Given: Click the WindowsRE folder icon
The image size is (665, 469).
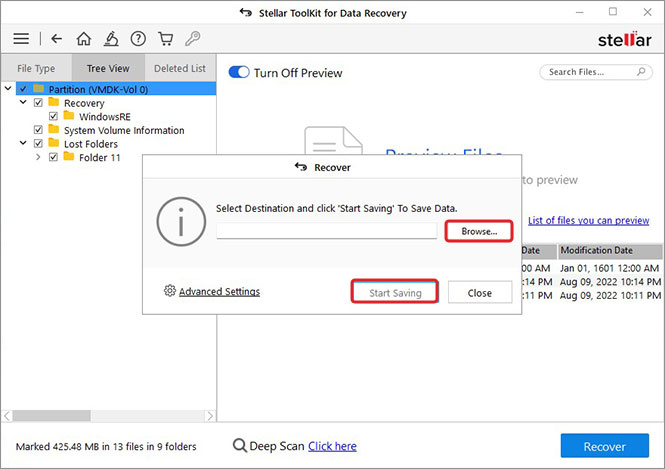Looking at the screenshot, I should pyautogui.click(x=69, y=116).
